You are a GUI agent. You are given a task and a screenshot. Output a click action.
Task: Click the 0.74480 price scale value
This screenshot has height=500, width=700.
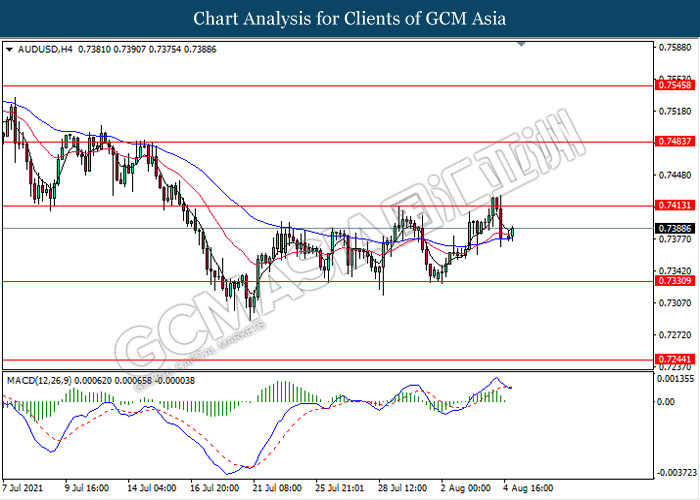675,175
